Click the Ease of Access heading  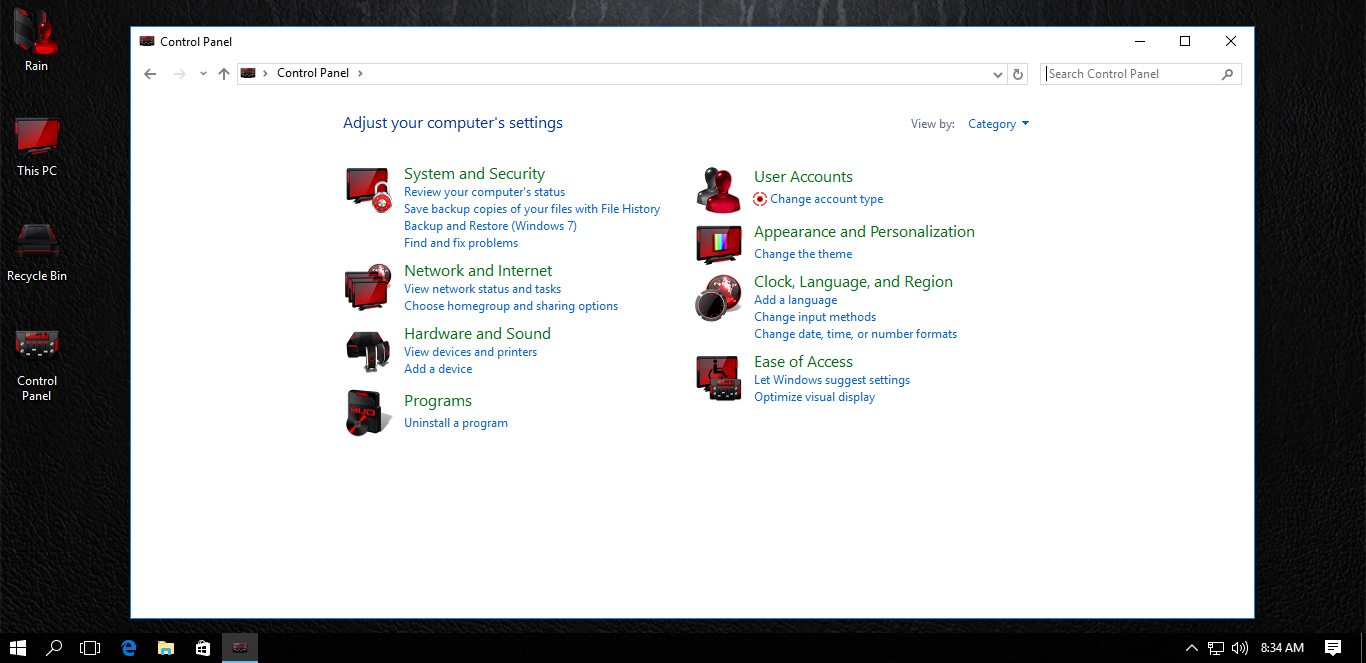[803, 362]
